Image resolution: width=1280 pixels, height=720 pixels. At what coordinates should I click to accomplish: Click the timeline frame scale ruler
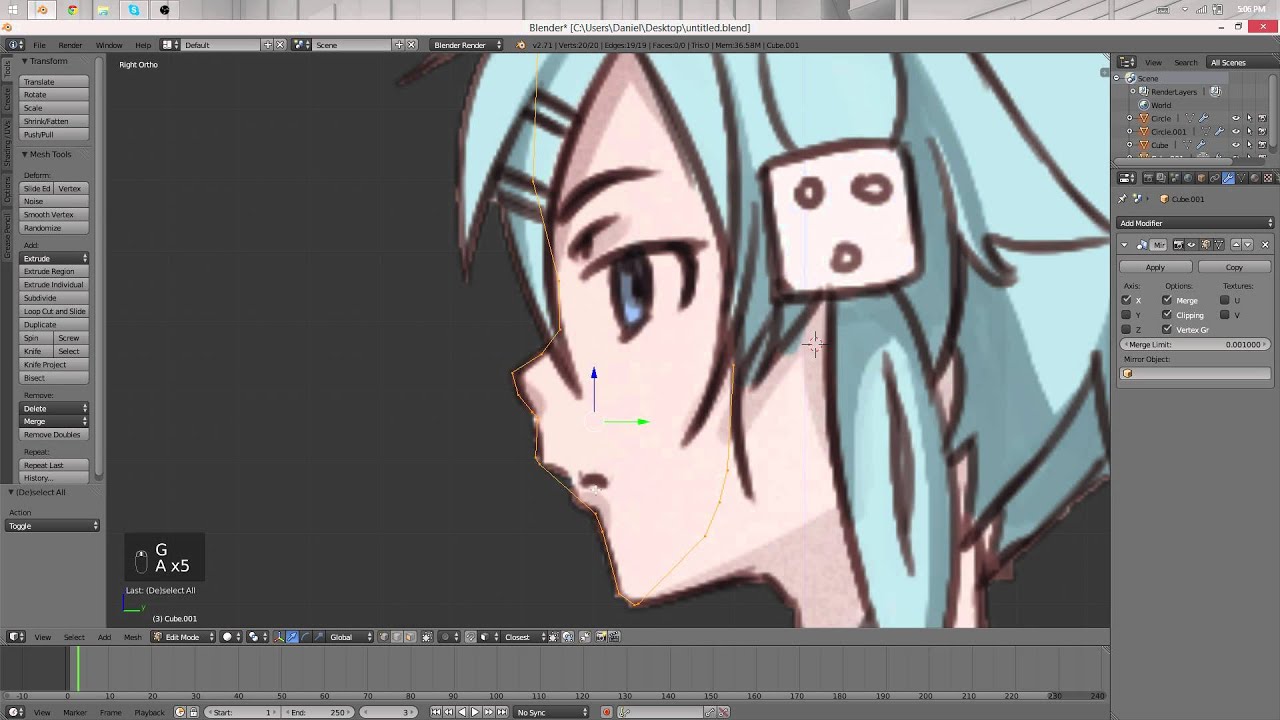[555, 696]
